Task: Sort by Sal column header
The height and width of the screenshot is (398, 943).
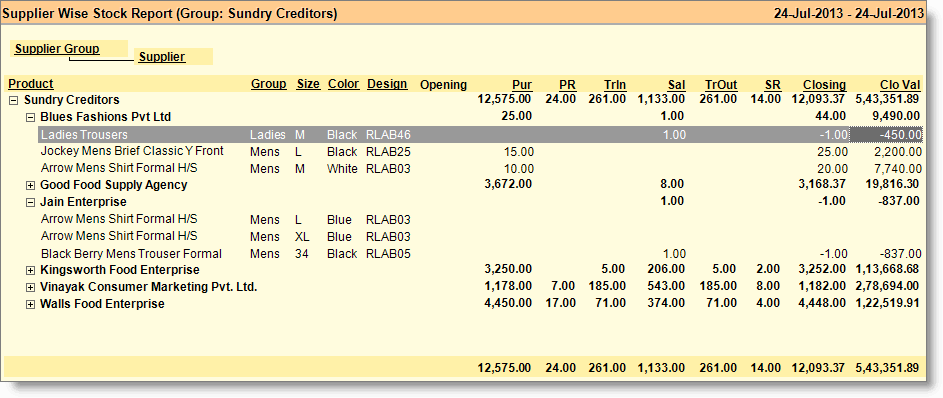Action: pos(676,85)
